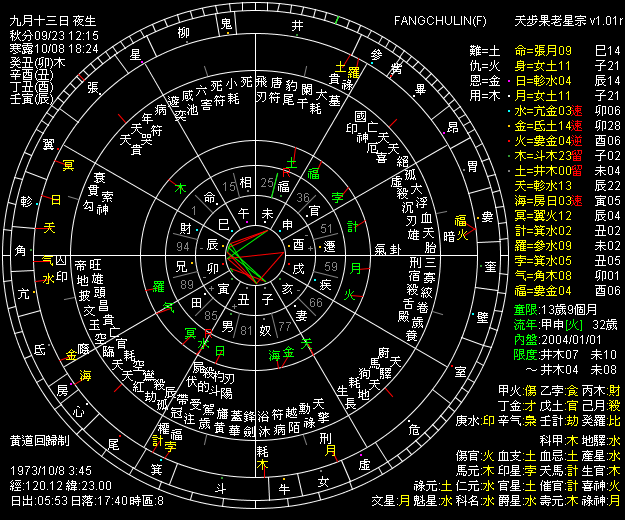
Task: Select the green 木 Jupiter marker near the 命 palace
Action: click(x=181, y=188)
